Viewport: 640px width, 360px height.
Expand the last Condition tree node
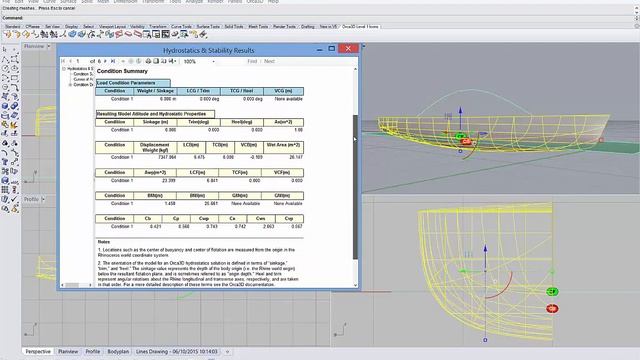click(x=71, y=85)
